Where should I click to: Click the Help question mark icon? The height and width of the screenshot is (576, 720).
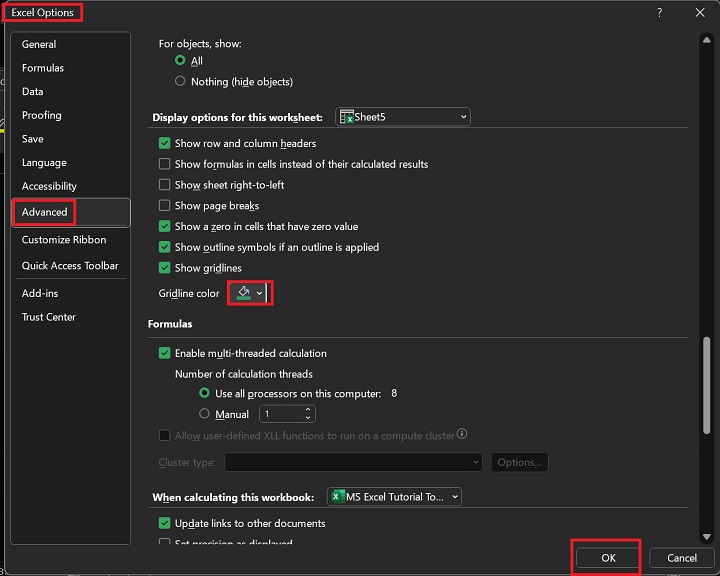pos(659,12)
